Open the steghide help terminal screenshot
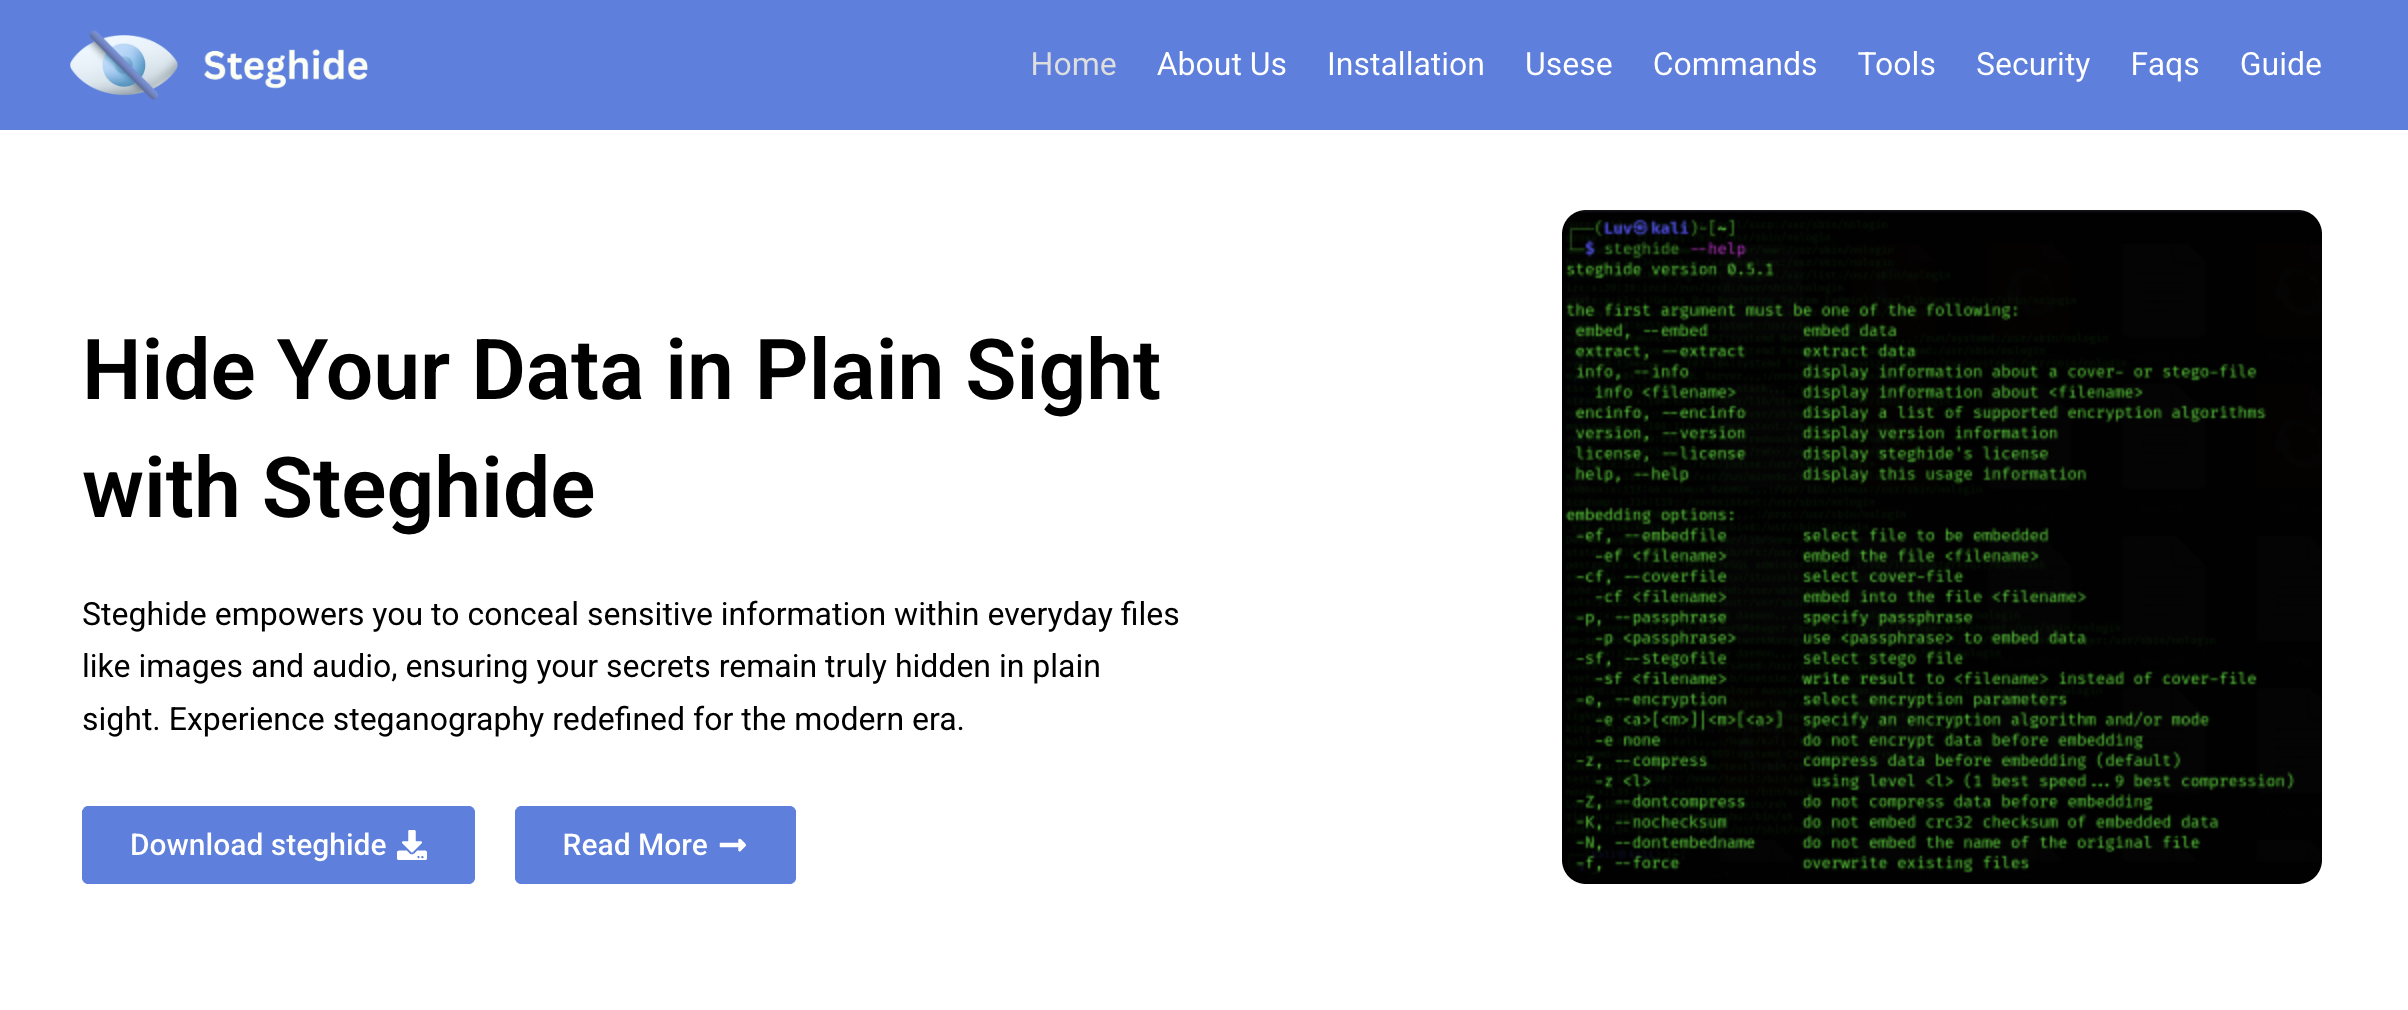 coord(1941,547)
